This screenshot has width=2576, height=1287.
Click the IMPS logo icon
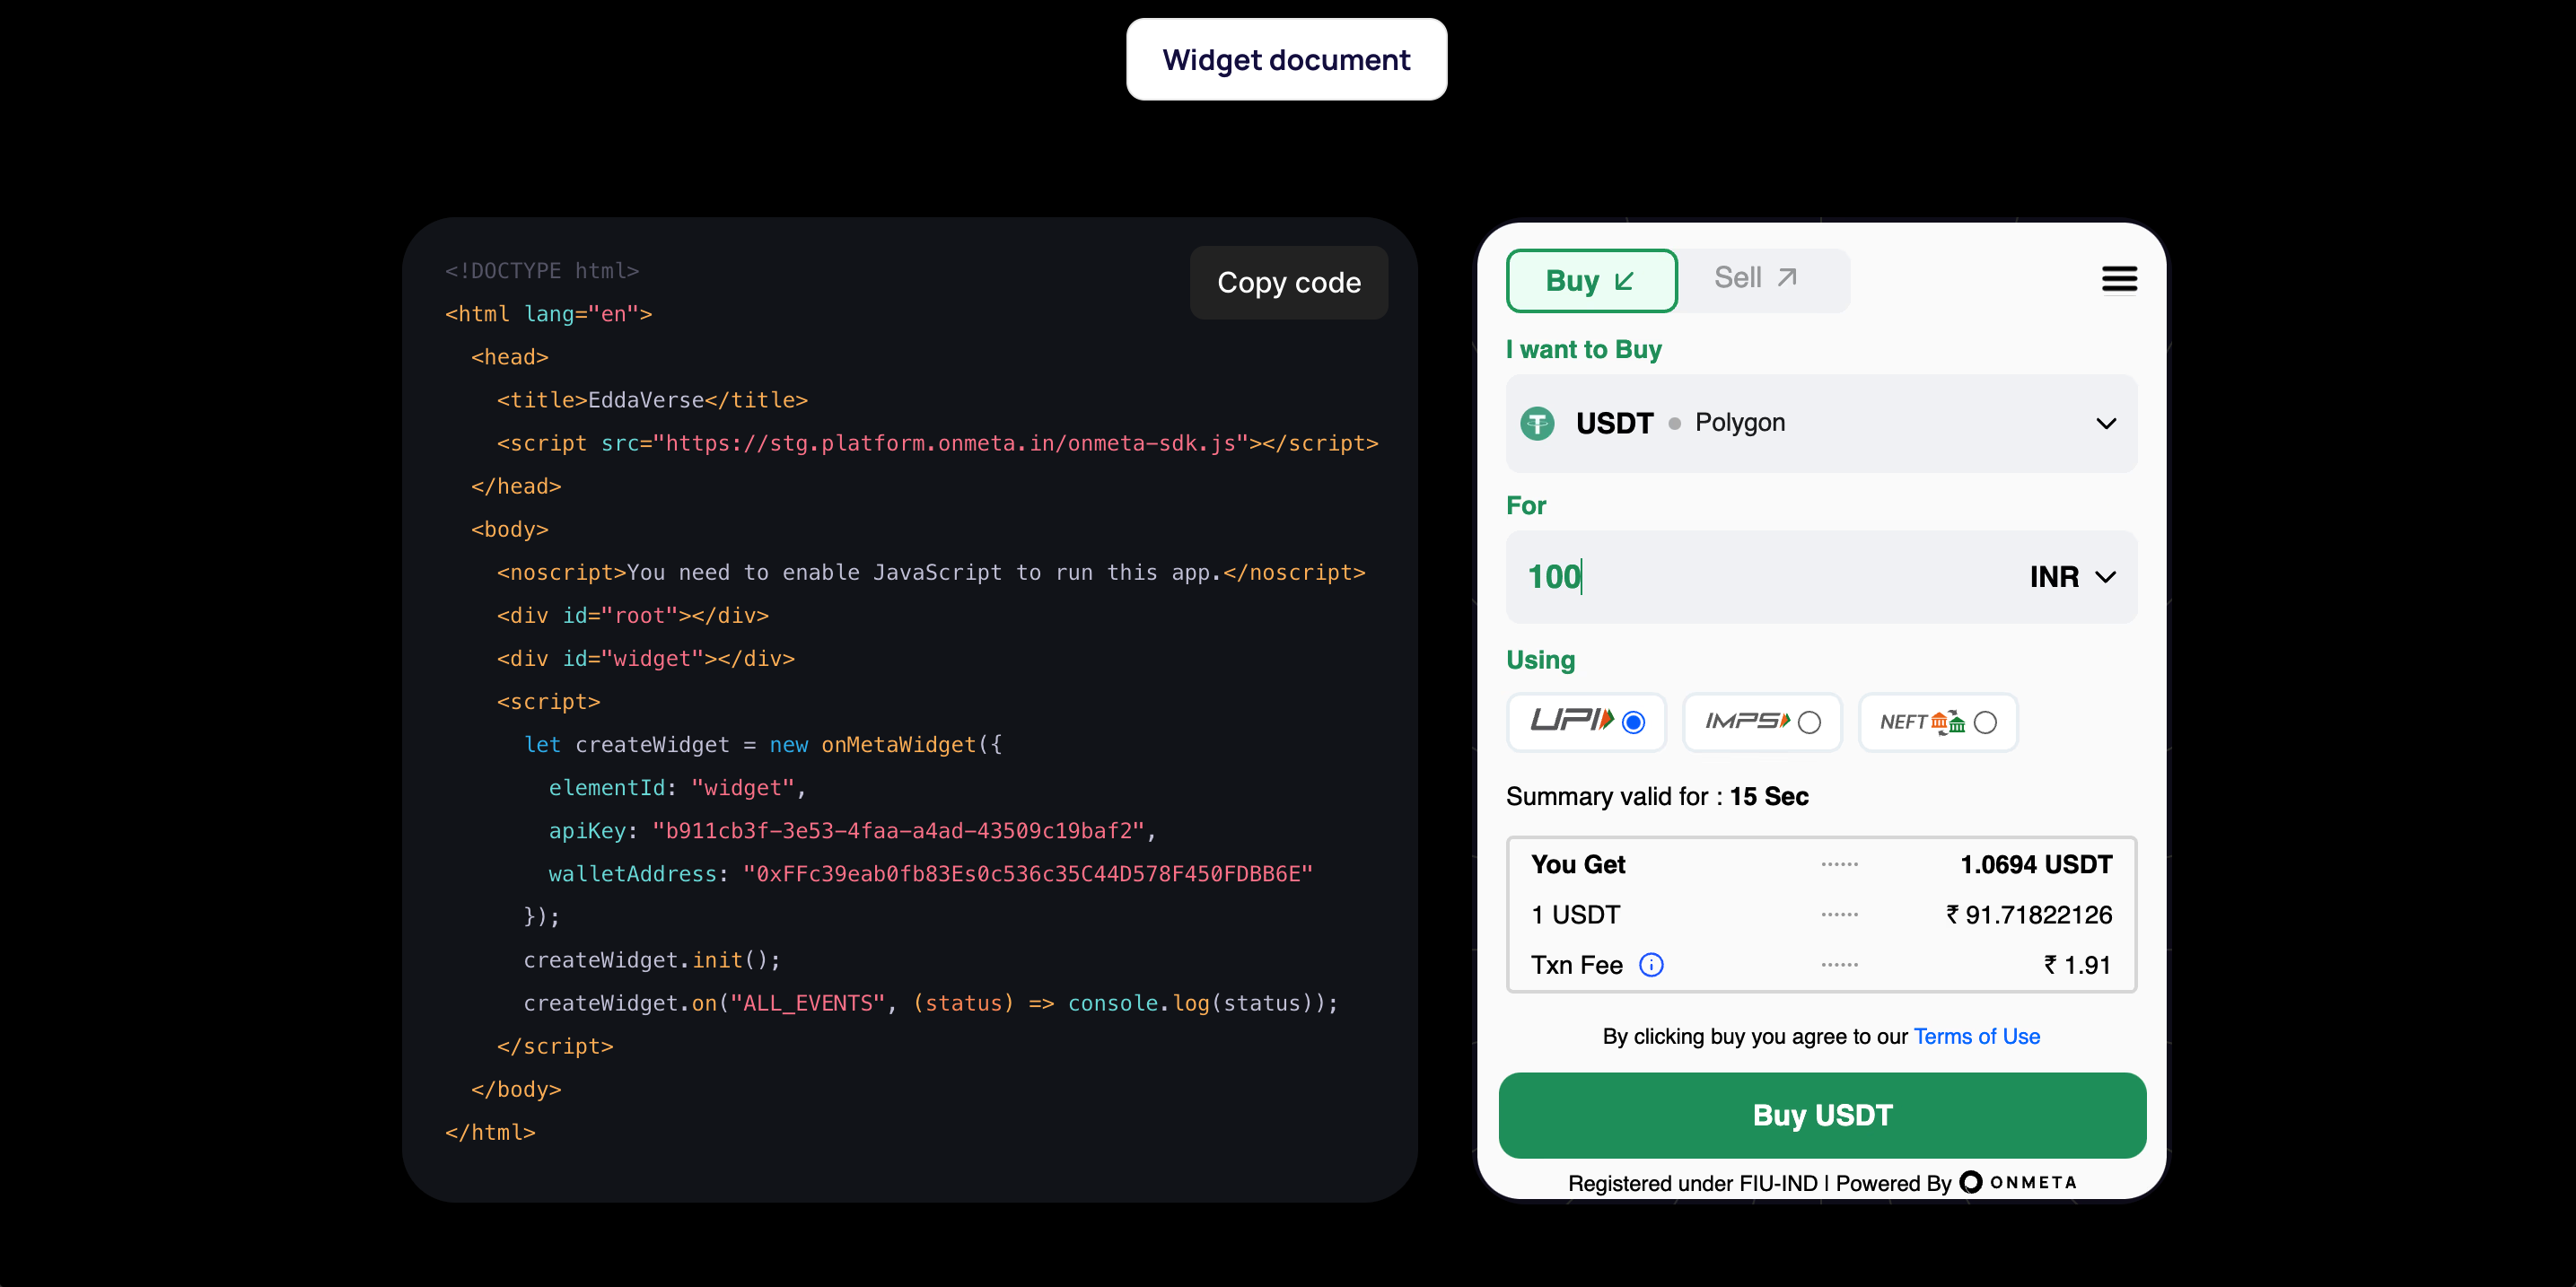point(1746,721)
